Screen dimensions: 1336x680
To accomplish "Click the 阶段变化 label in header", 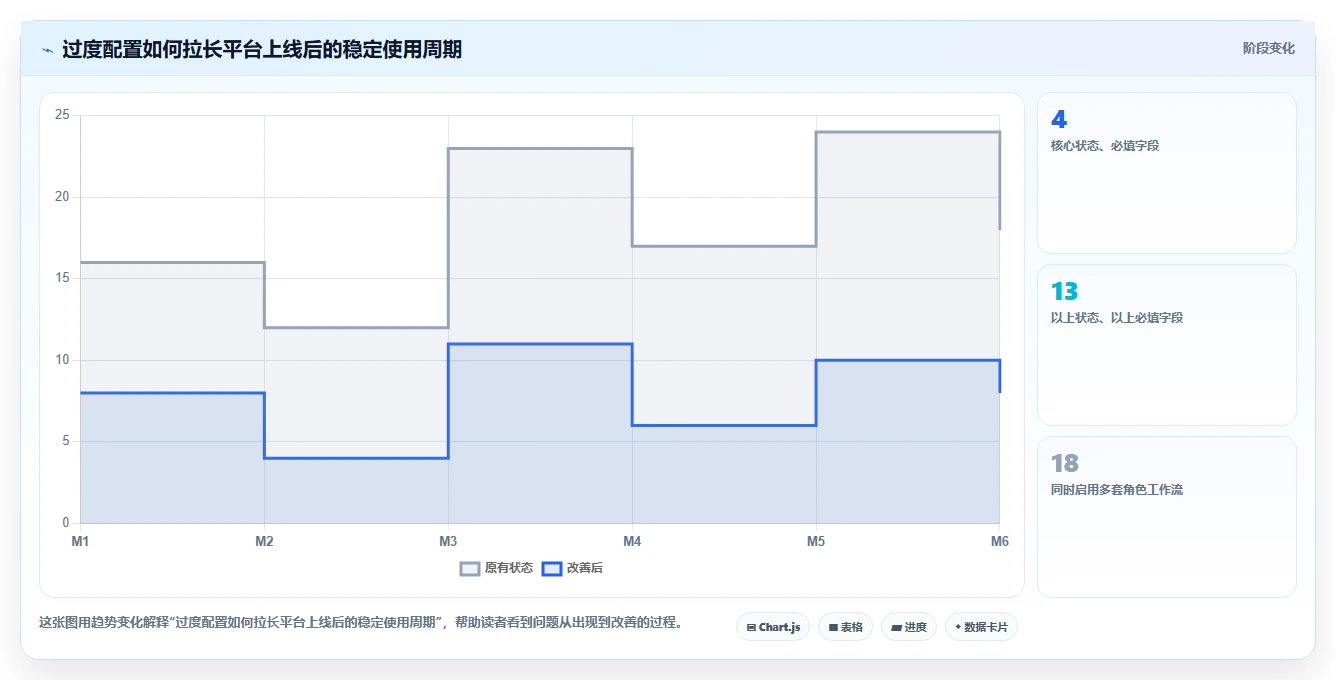I will click(1268, 48).
